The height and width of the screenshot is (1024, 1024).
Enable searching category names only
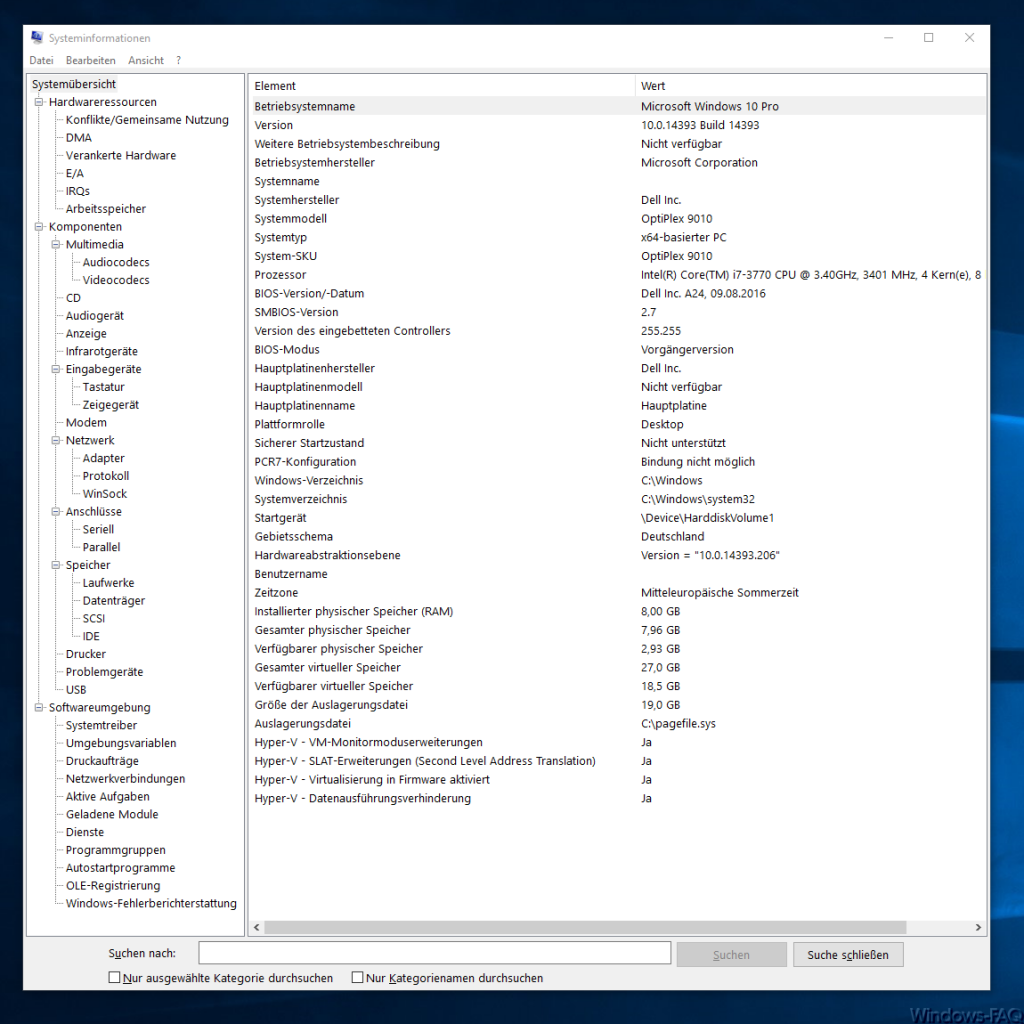(x=357, y=977)
